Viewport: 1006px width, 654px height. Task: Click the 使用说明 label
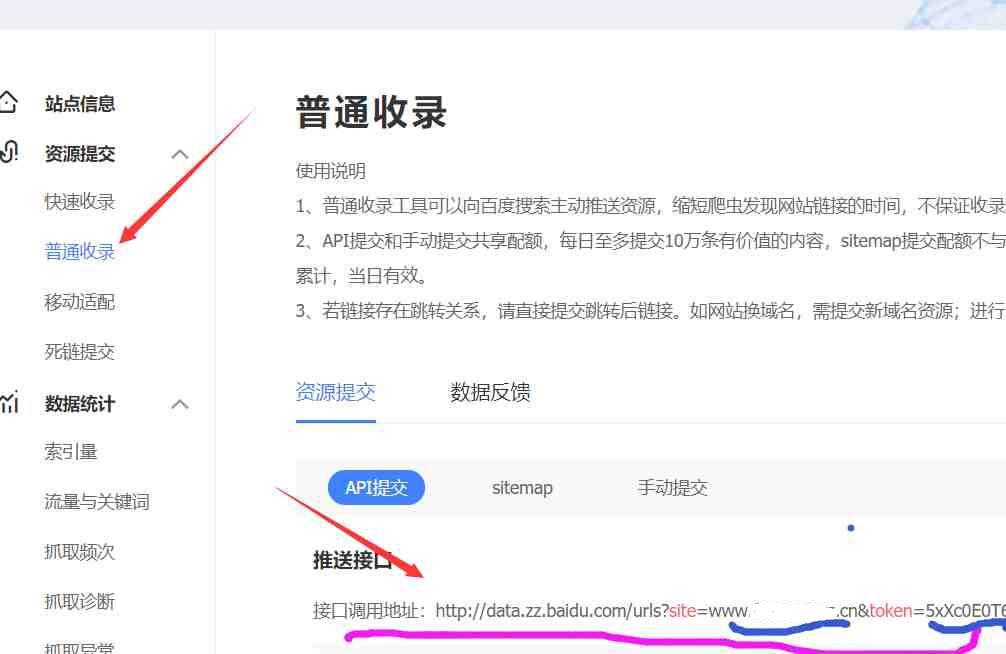pos(330,171)
